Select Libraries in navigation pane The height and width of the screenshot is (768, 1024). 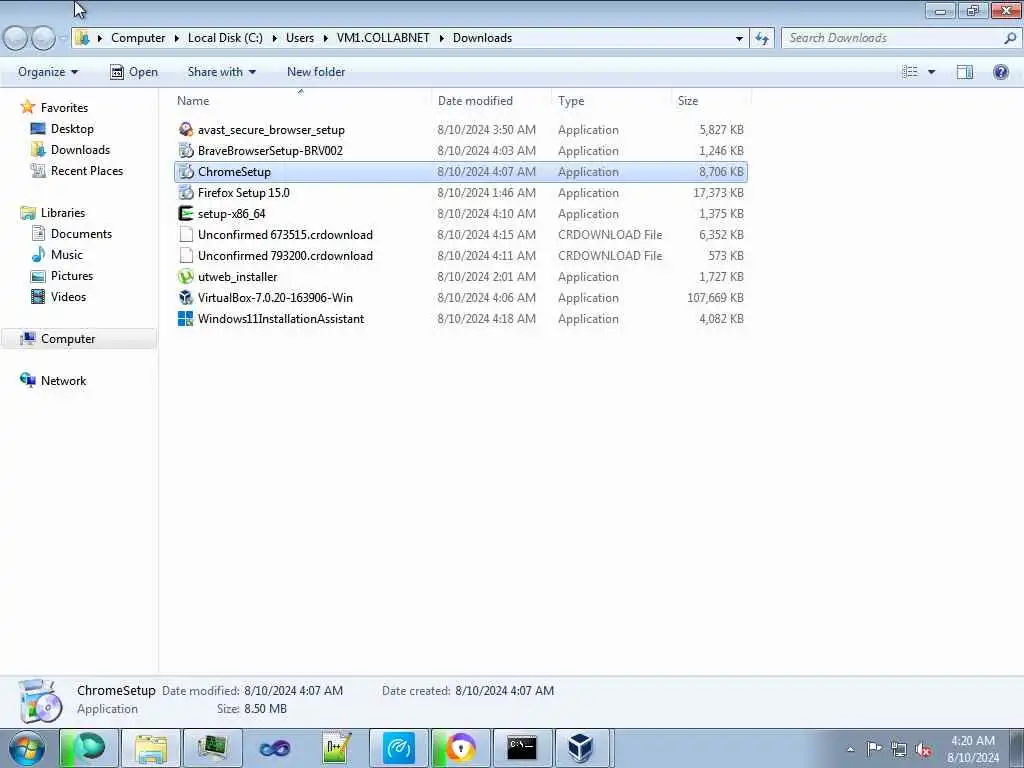coord(63,213)
